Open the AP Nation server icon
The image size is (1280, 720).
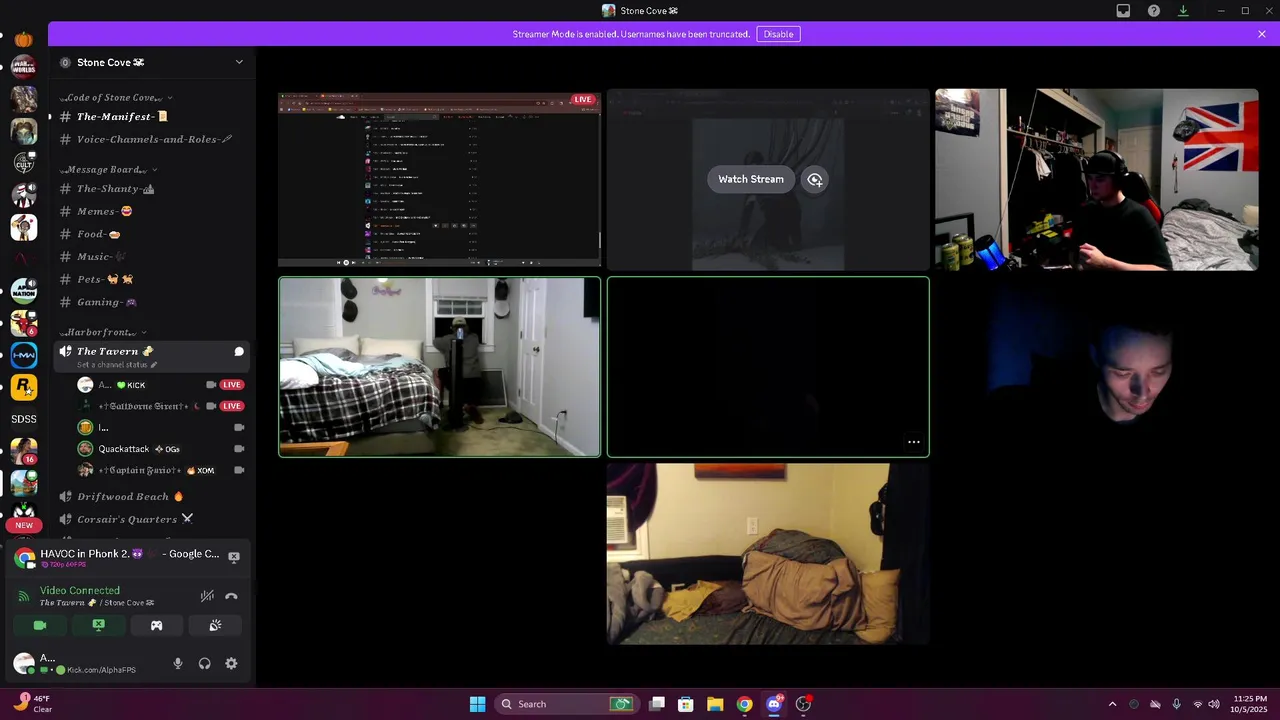click(x=24, y=290)
